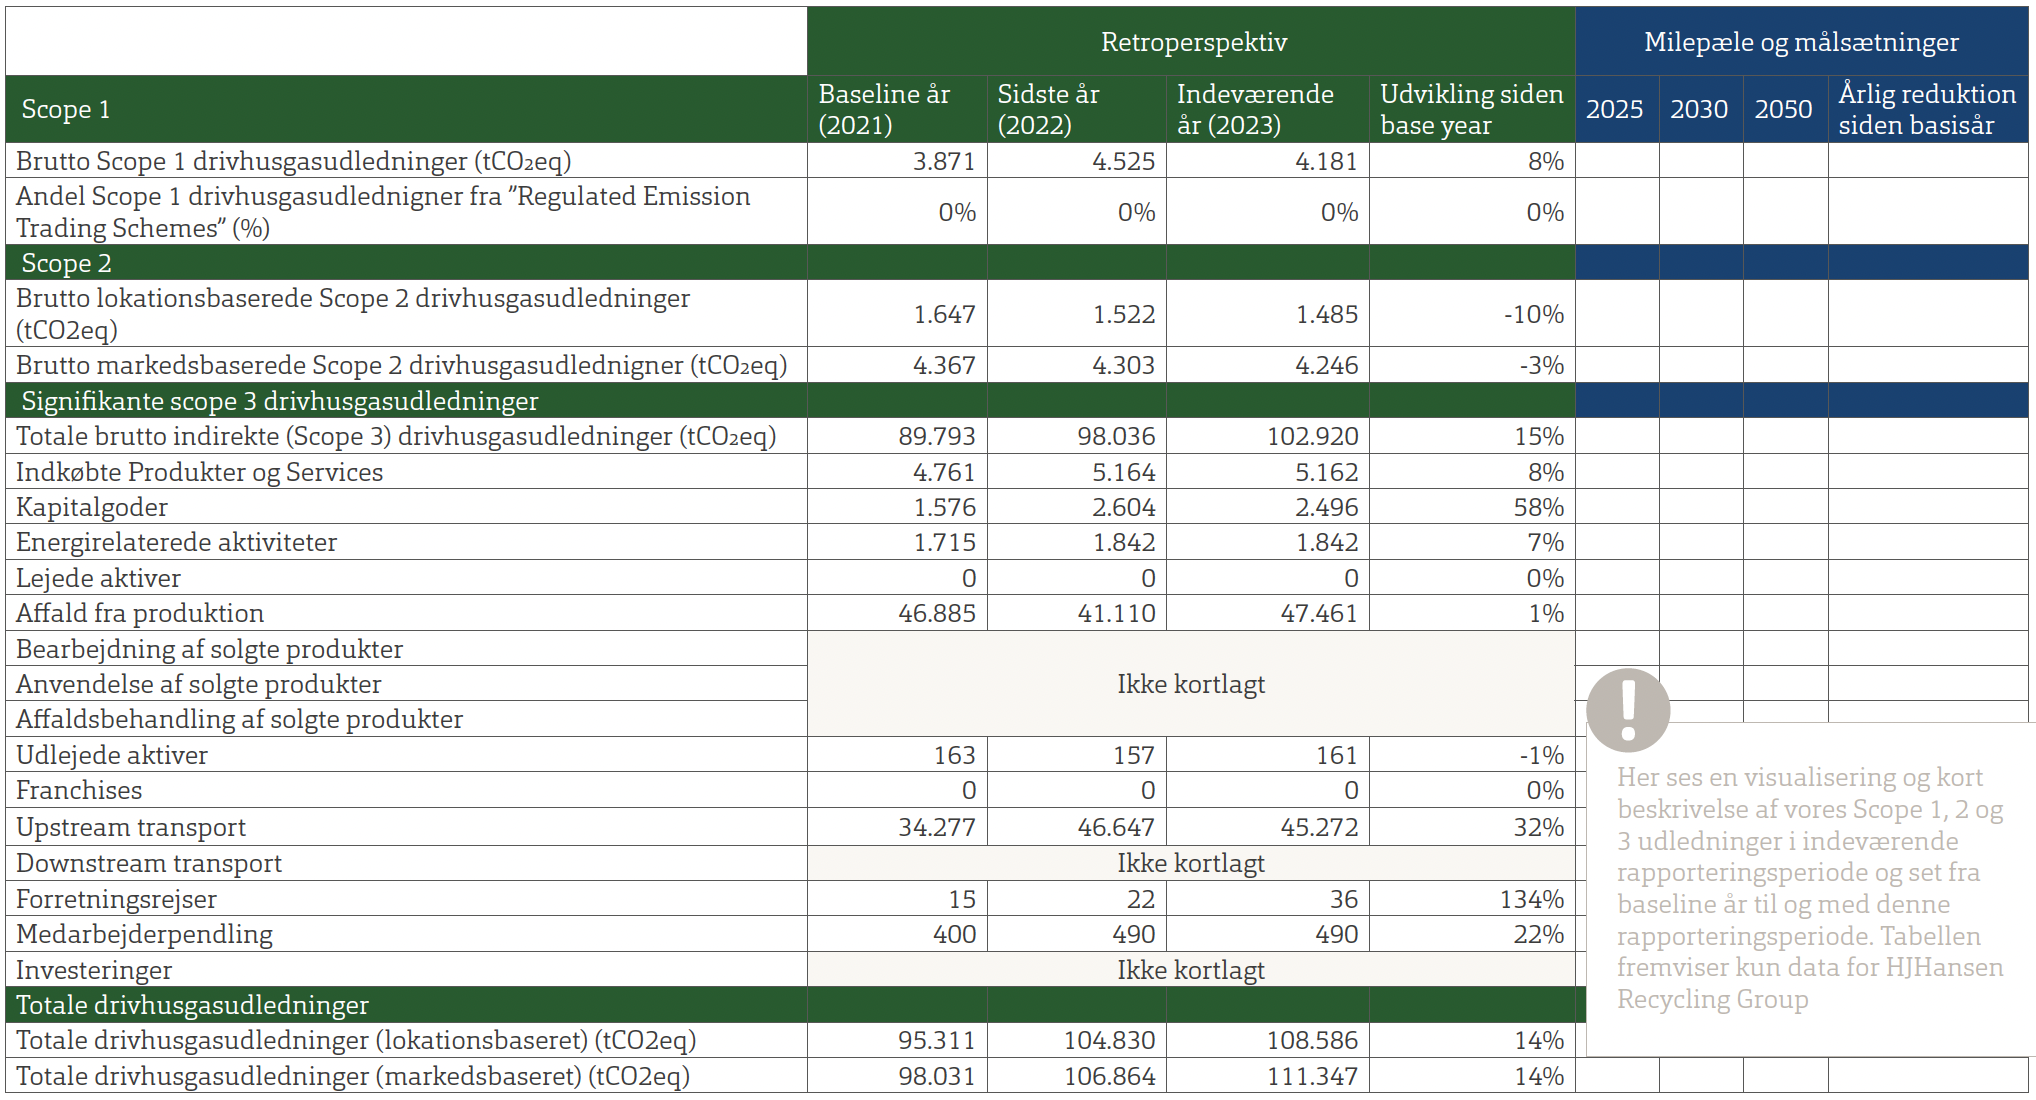Select the Totale drivhusgasudledninger section header
Image resolution: width=2036 pixels, height=1100 pixels.
192,1005
